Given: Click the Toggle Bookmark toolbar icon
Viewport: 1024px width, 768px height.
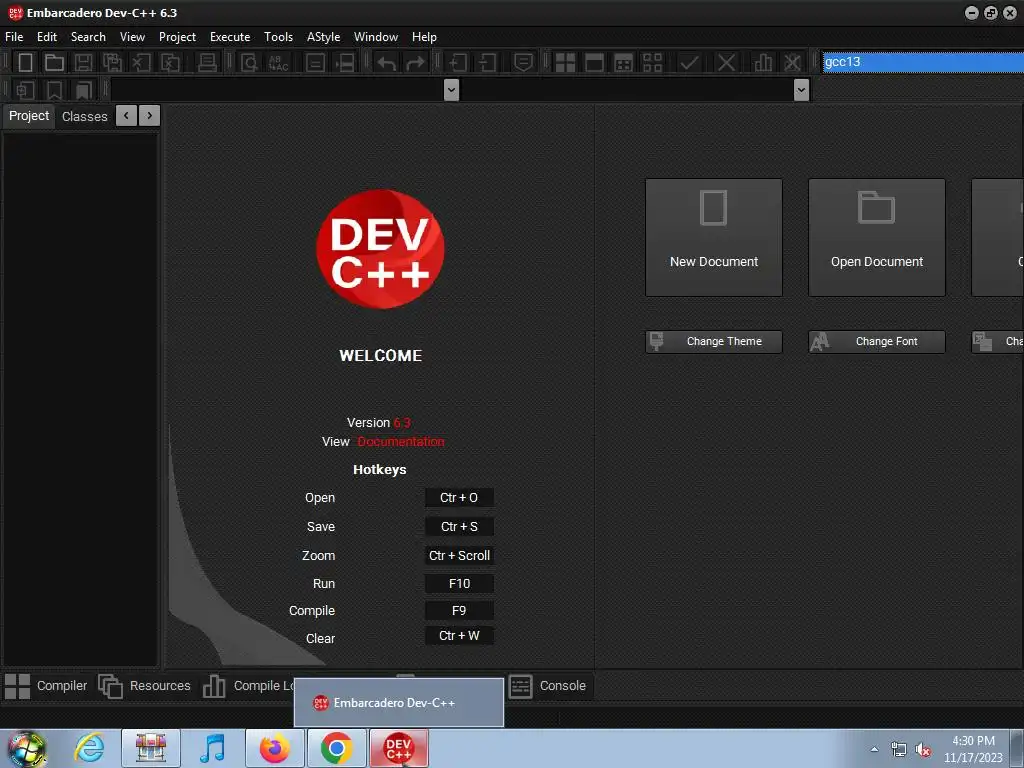Looking at the screenshot, I should [x=55, y=90].
